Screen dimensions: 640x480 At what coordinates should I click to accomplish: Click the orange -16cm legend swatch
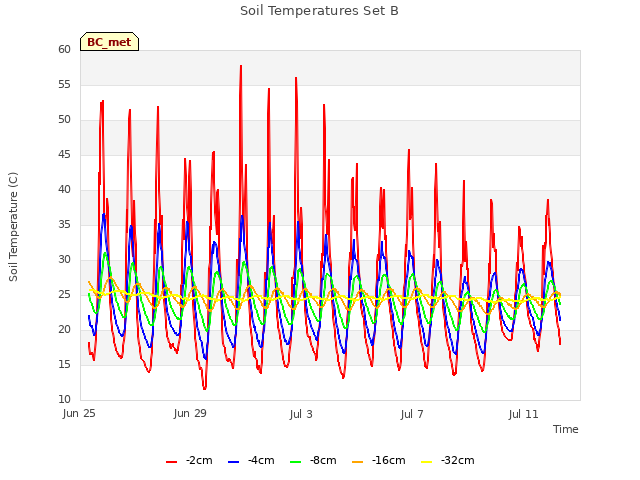pos(357,462)
